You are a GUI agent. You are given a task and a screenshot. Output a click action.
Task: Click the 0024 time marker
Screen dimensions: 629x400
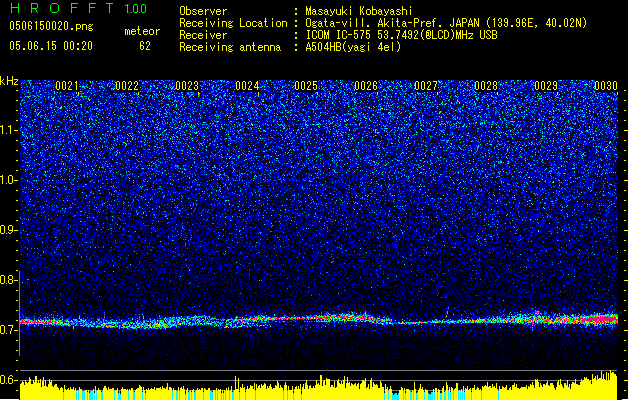tap(247, 86)
